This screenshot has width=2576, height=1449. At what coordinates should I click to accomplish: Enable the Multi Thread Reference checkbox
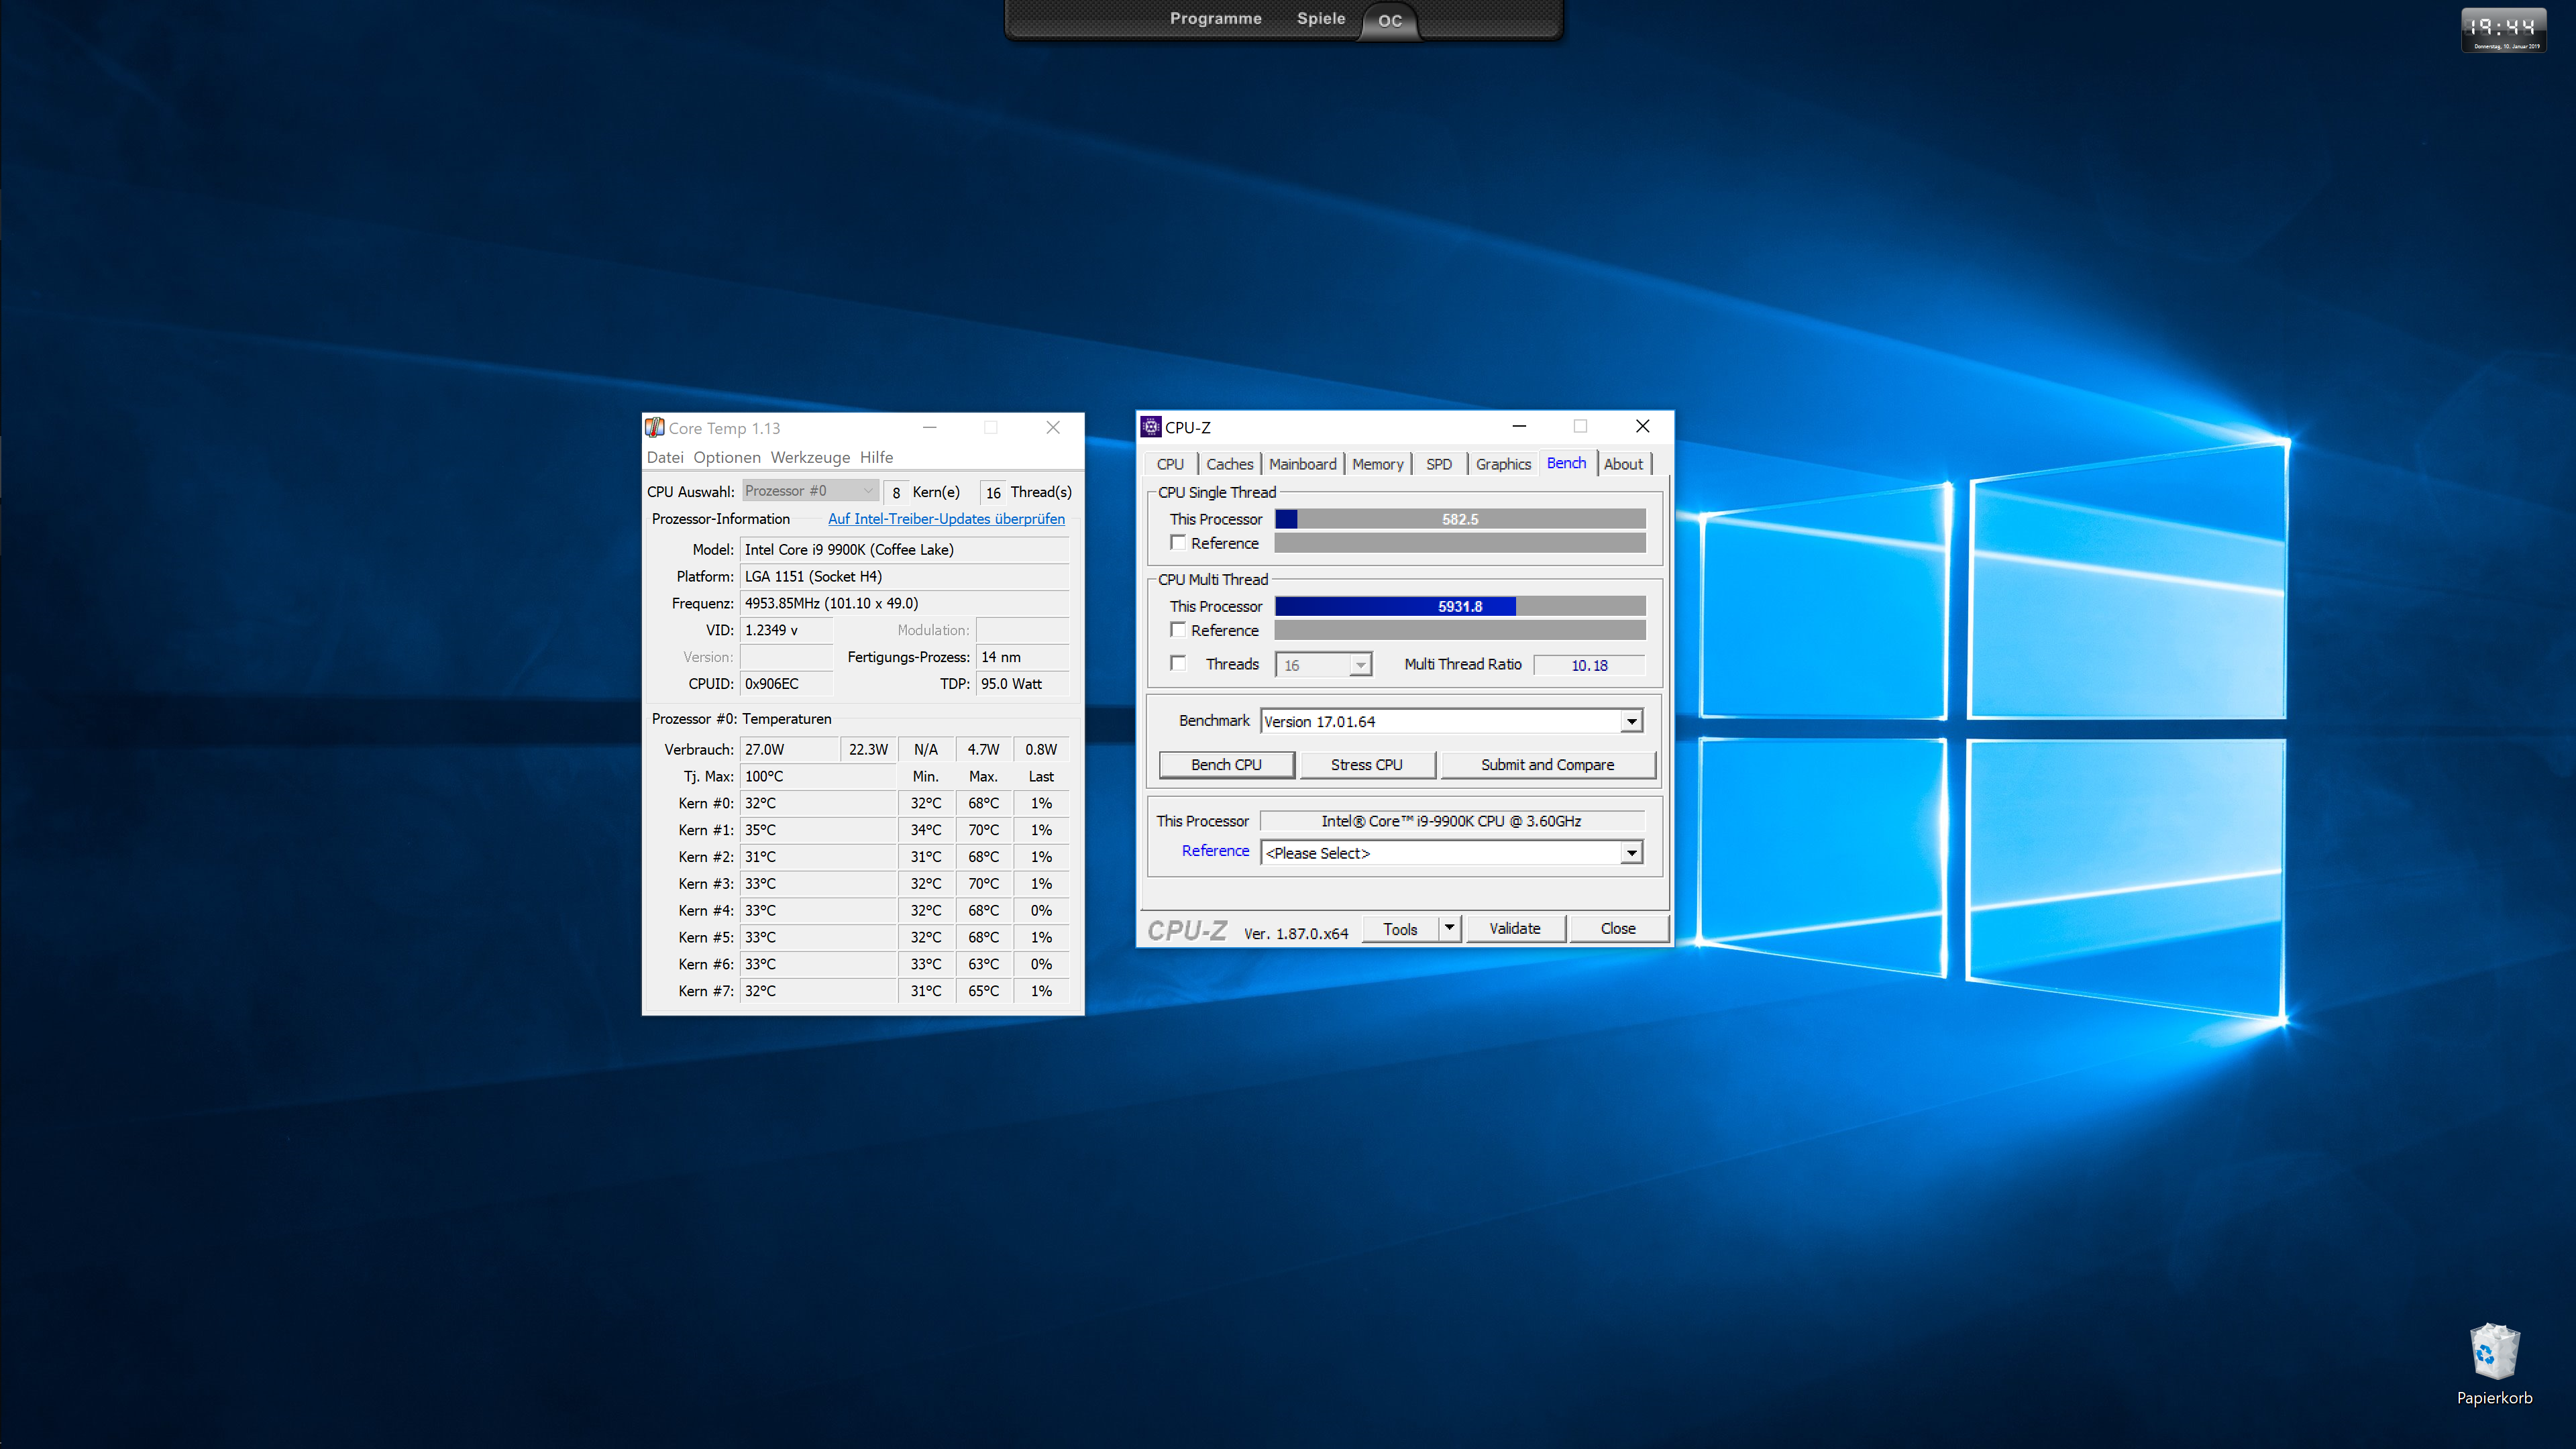tap(1178, 630)
